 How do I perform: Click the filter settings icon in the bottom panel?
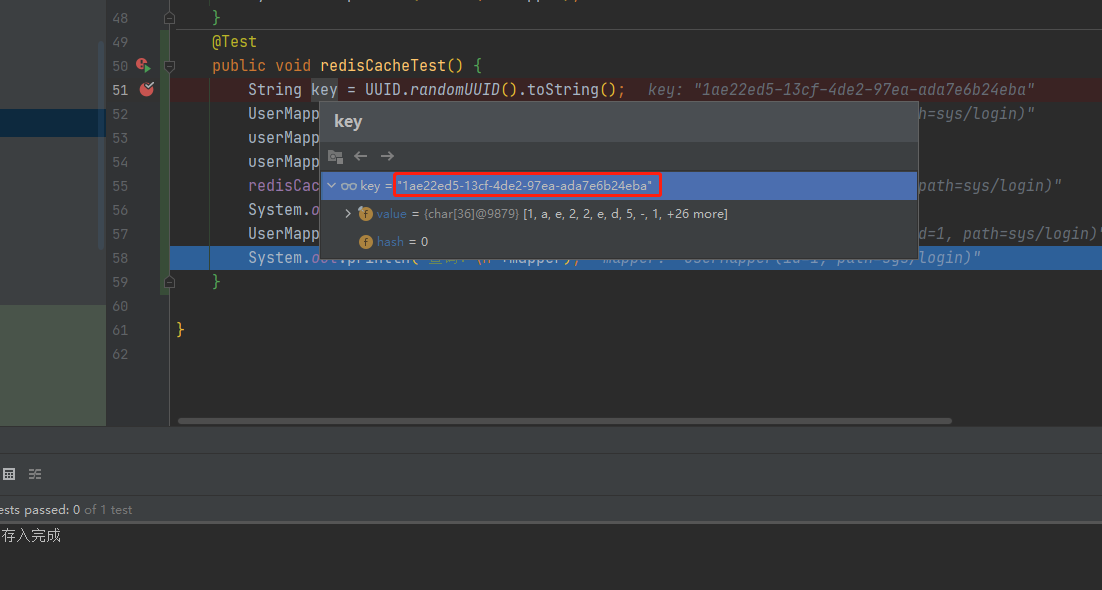pyautogui.click(x=34, y=473)
